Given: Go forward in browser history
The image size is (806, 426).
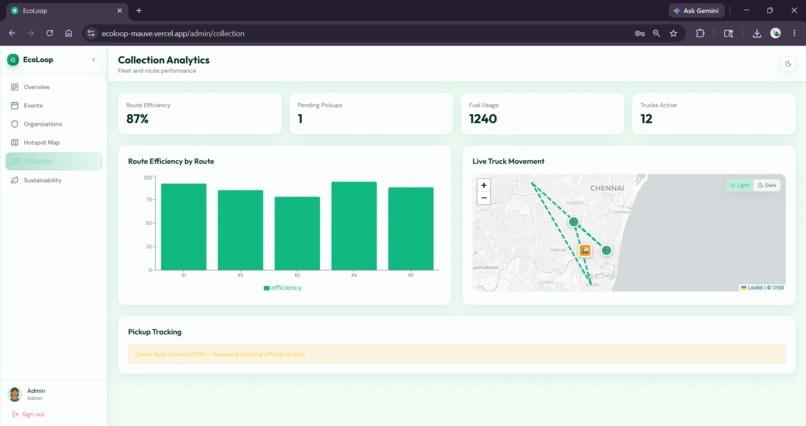Looking at the screenshot, I should [x=31, y=33].
